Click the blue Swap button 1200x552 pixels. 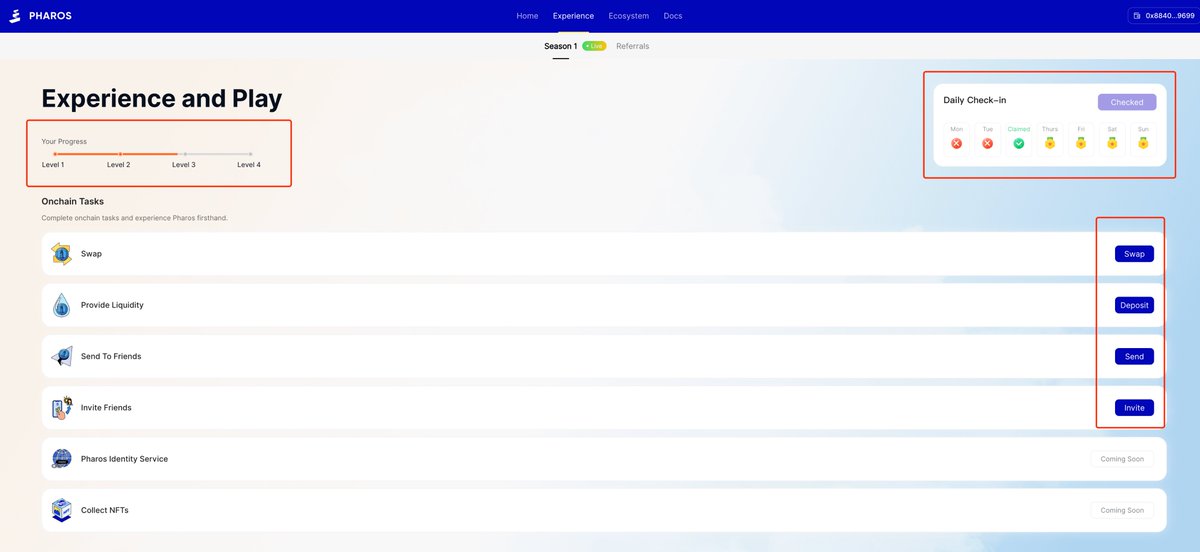(1134, 254)
